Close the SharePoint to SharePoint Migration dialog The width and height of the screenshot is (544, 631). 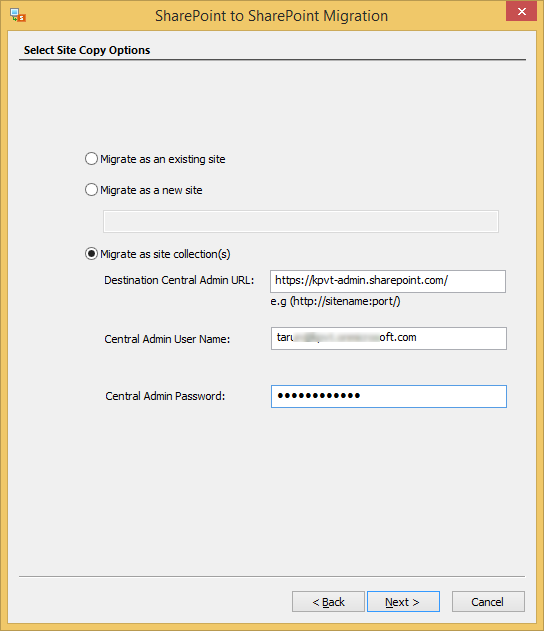(521, 11)
